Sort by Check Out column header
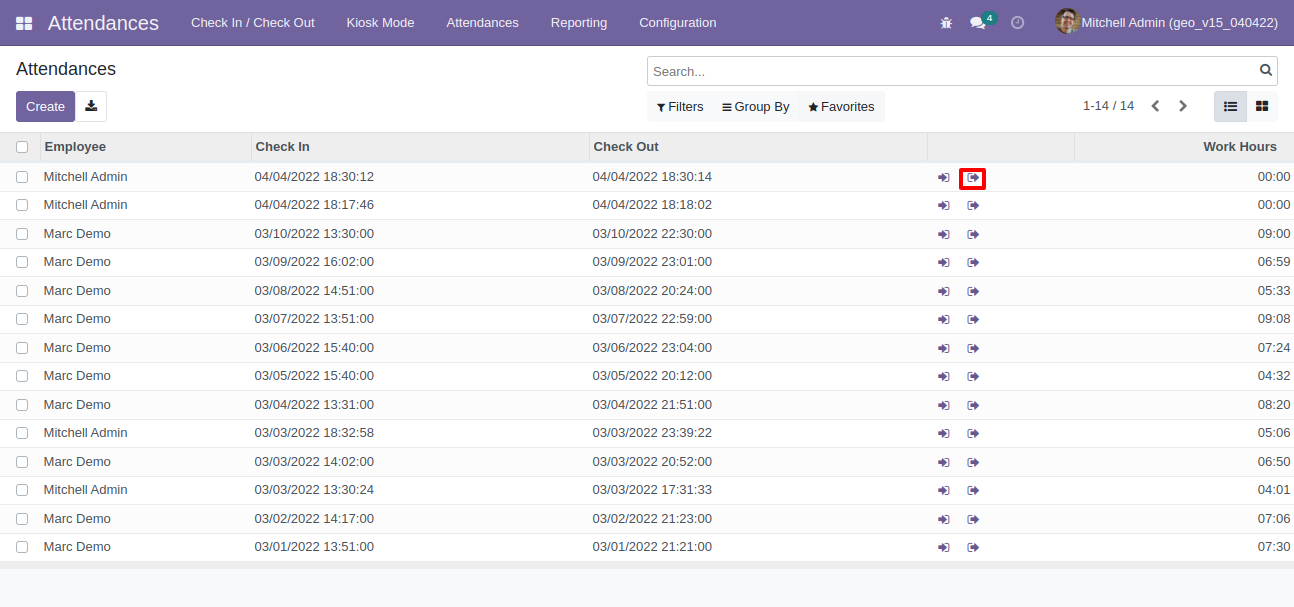Image resolution: width=1294 pixels, height=607 pixels. [x=758, y=147]
